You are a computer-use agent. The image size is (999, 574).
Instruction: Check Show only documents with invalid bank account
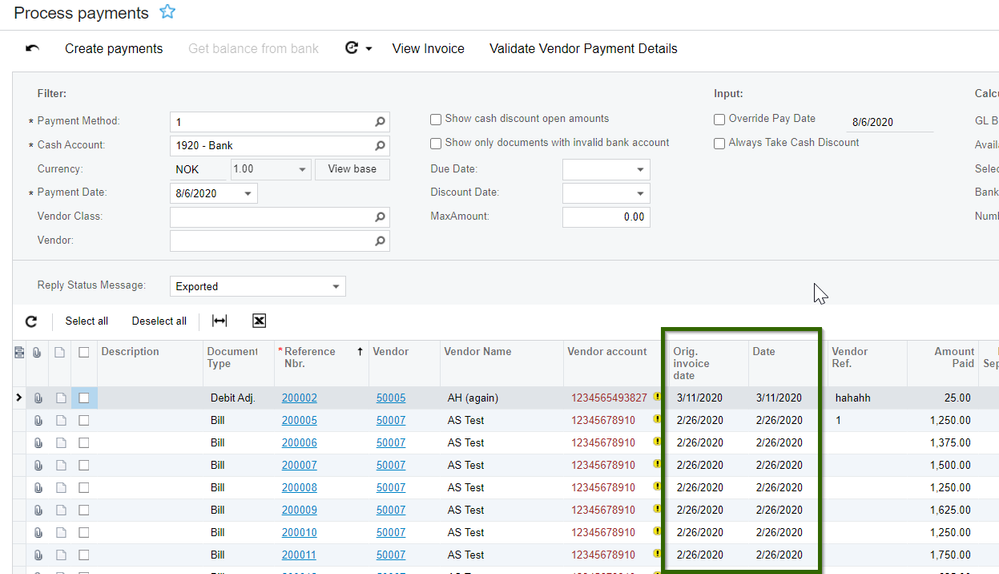pyautogui.click(x=436, y=143)
